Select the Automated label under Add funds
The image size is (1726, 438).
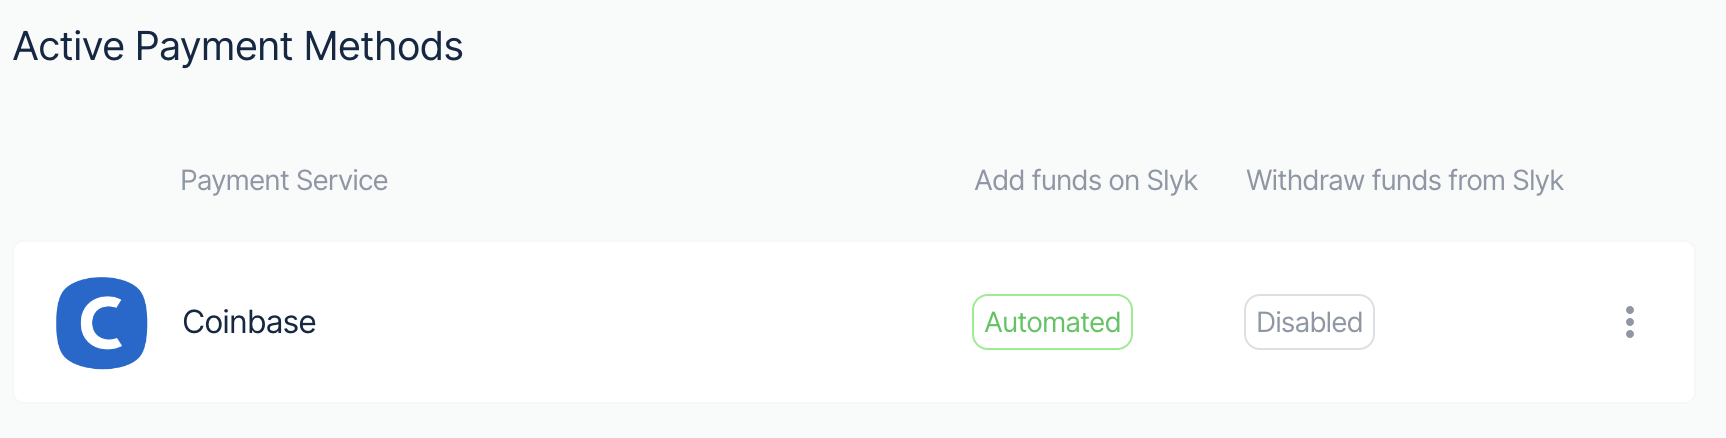click(1052, 322)
